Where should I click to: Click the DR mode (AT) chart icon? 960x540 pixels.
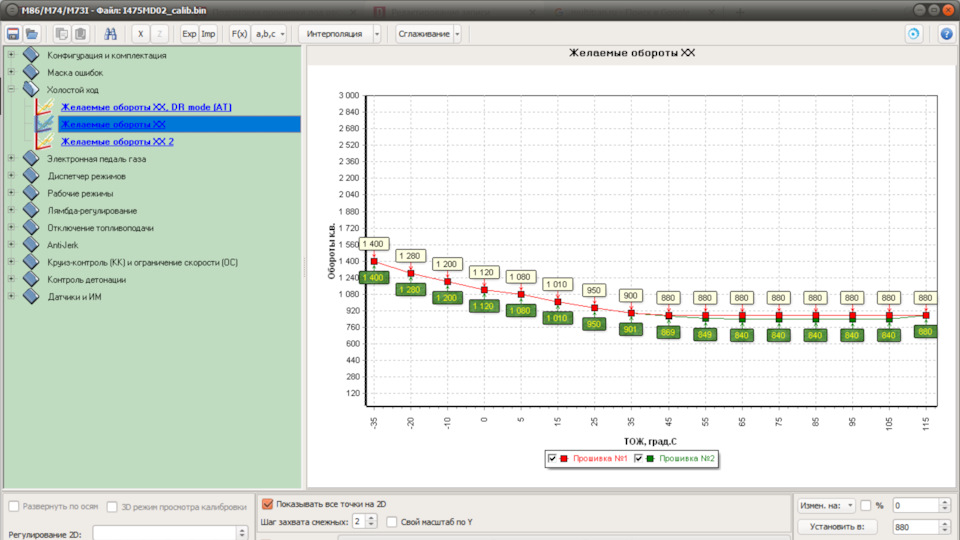pos(44,107)
